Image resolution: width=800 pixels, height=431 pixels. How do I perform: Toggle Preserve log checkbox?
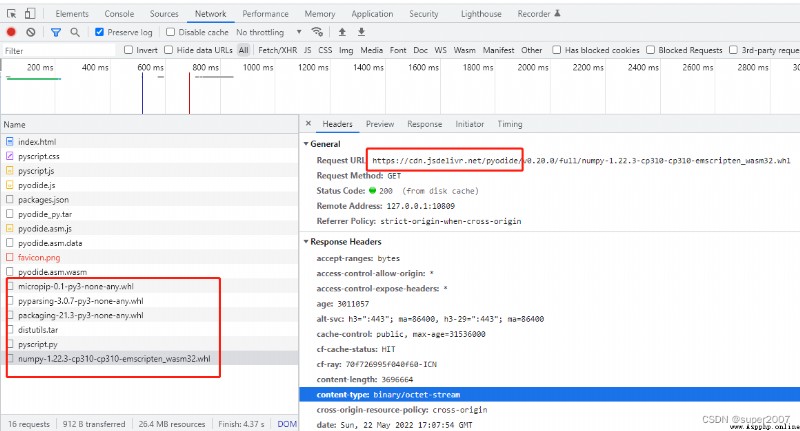(x=99, y=32)
